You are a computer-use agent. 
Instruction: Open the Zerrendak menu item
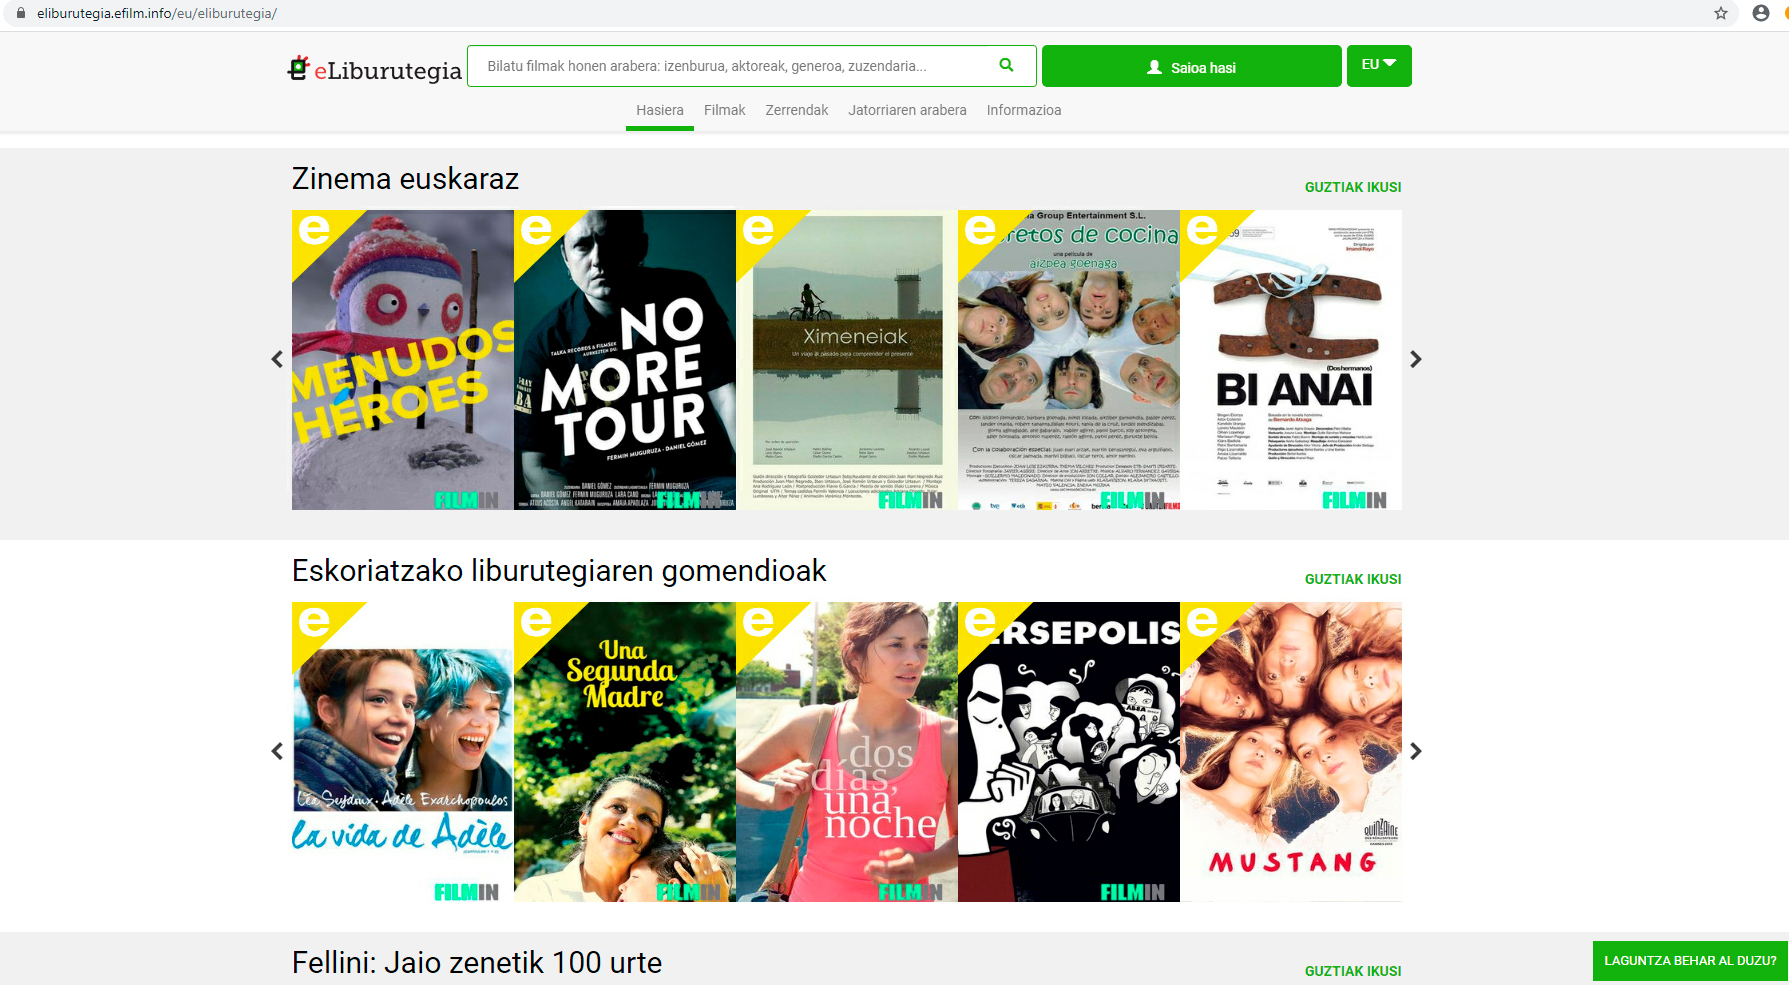[x=797, y=110]
